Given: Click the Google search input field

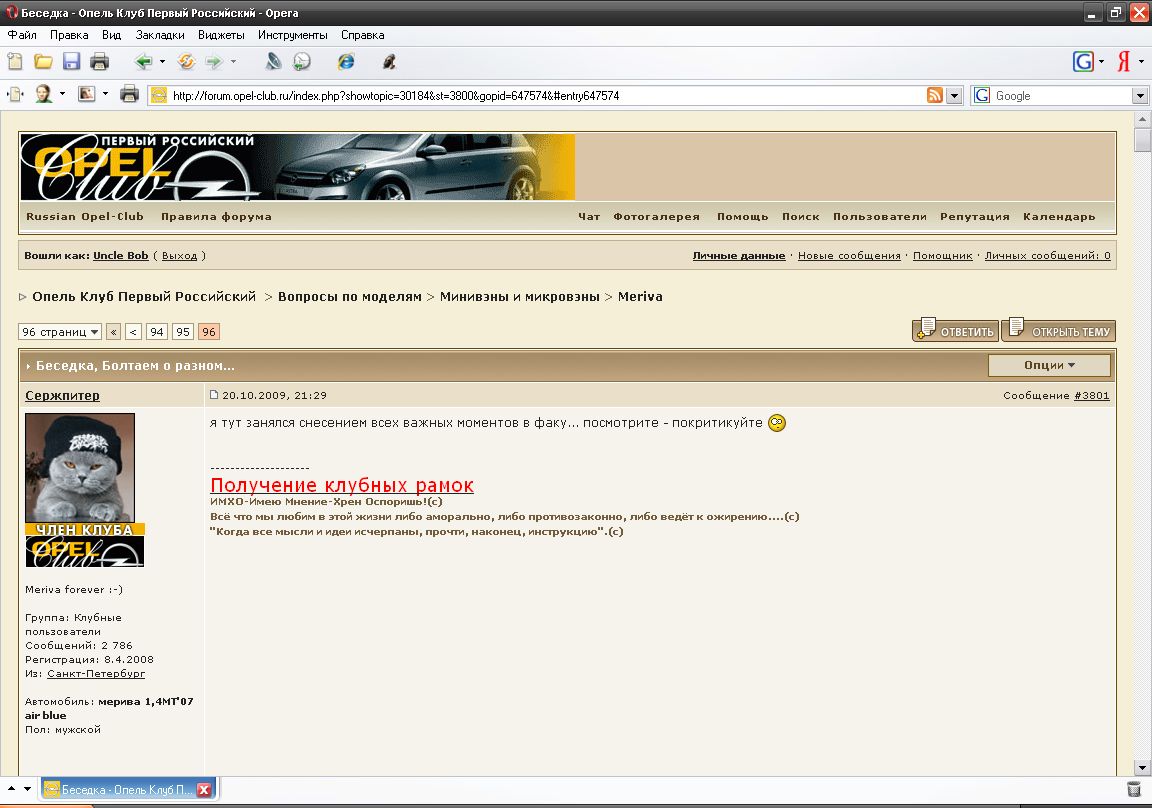Looking at the screenshot, I should 1062,95.
